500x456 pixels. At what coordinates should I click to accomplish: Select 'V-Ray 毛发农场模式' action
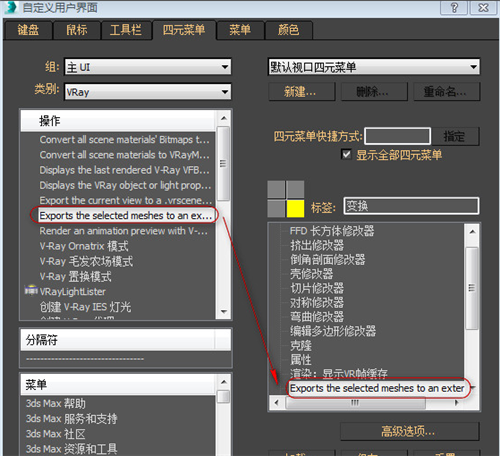tap(86, 261)
